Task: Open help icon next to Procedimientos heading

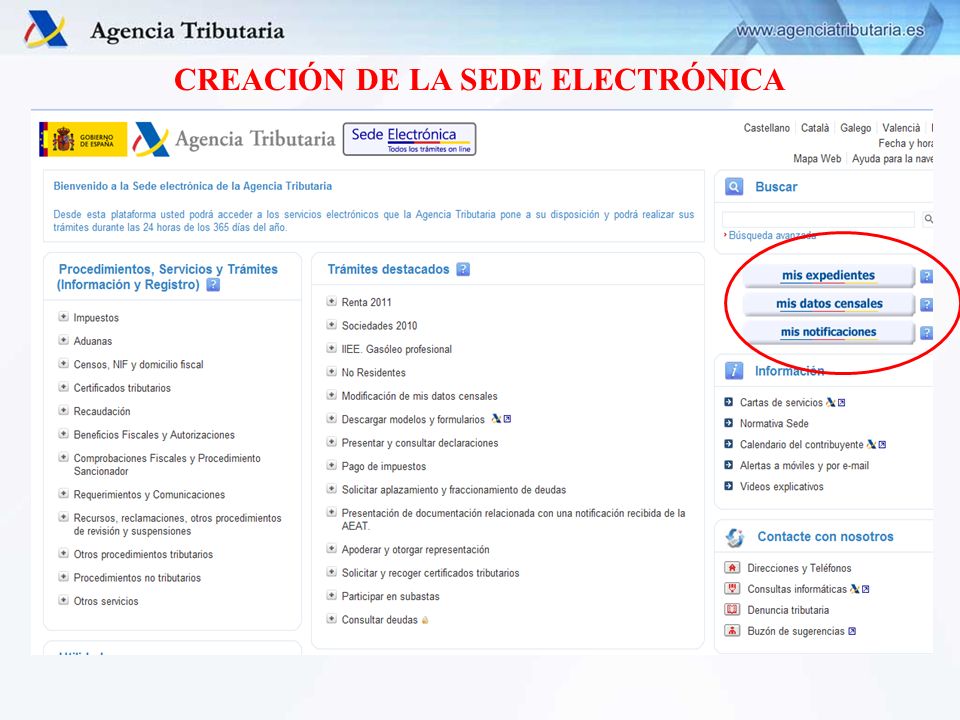Action: pos(213,285)
